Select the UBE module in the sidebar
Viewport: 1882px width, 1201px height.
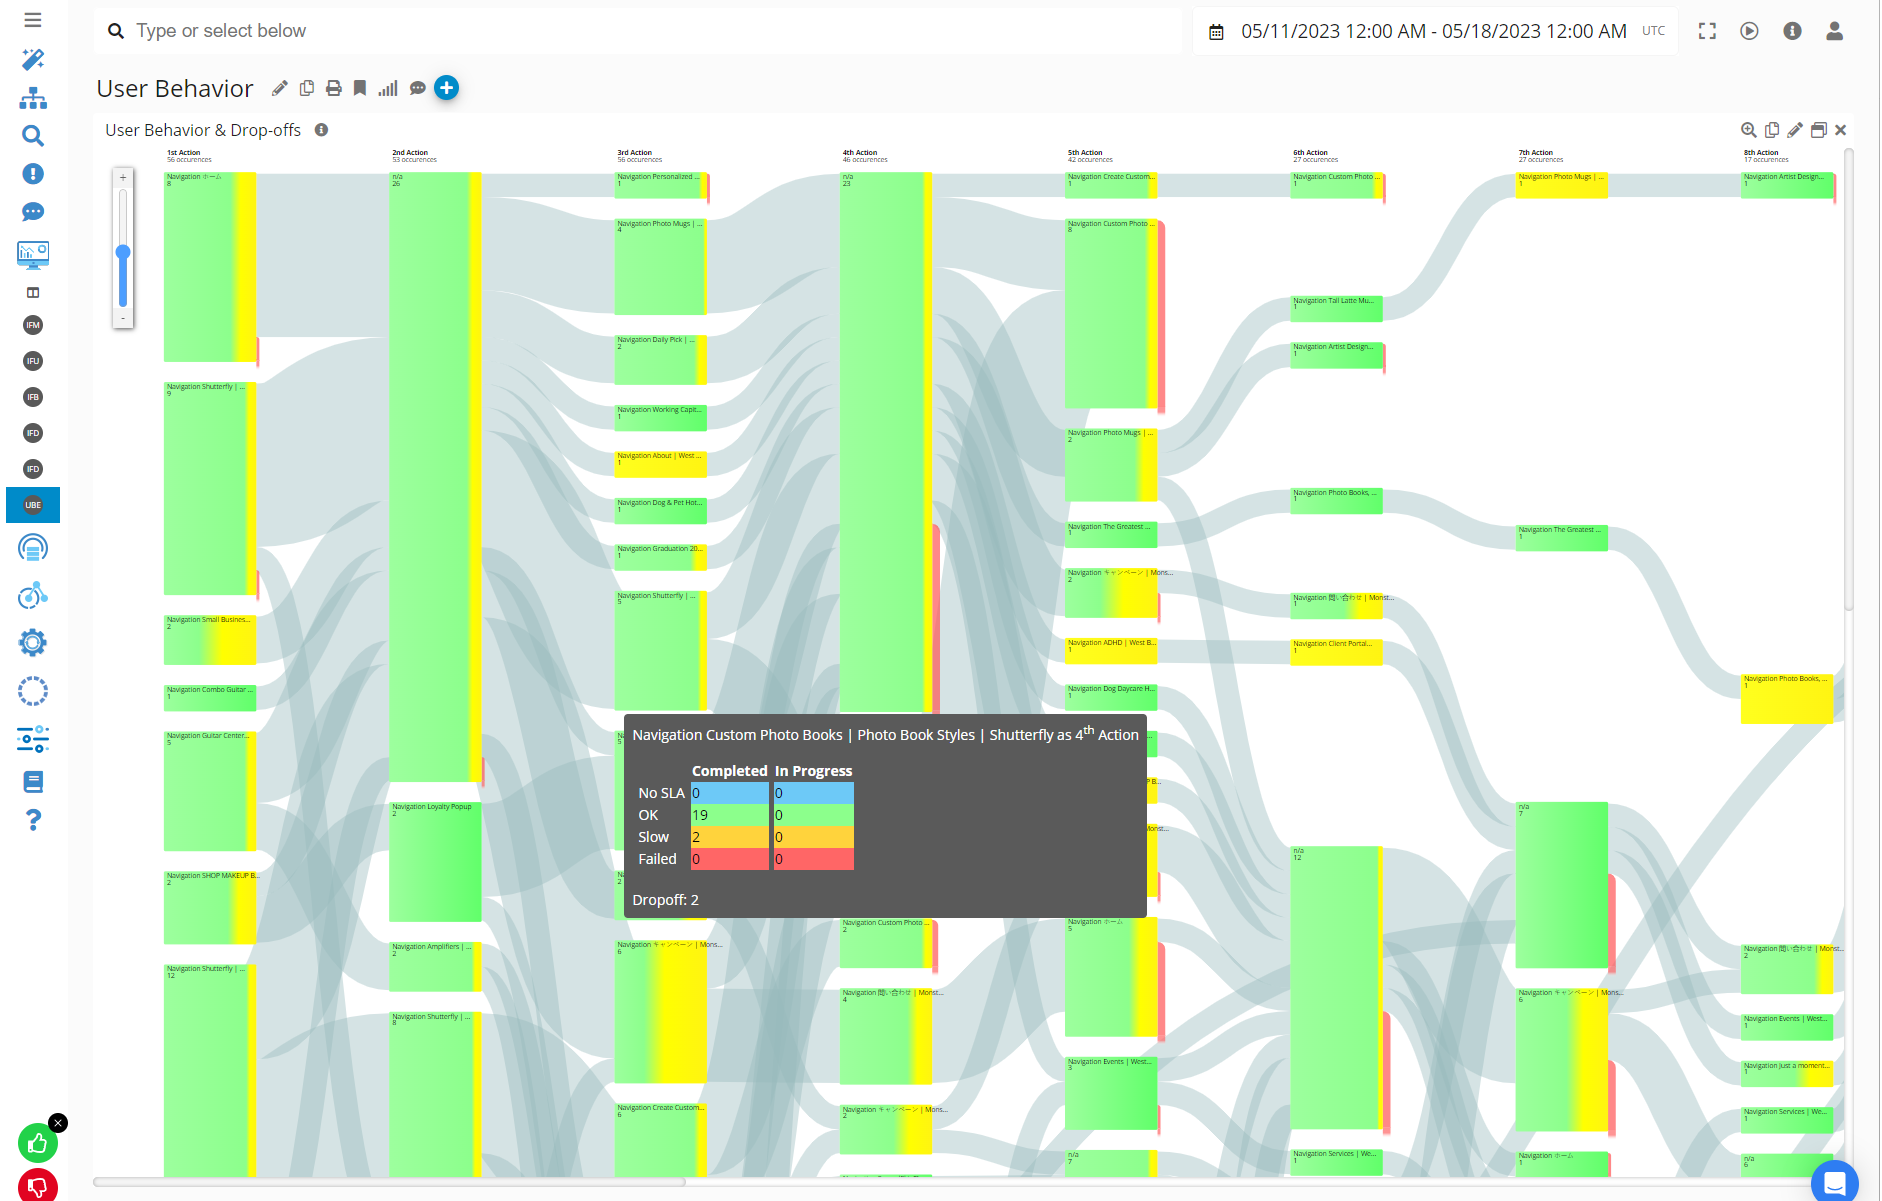(x=32, y=505)
